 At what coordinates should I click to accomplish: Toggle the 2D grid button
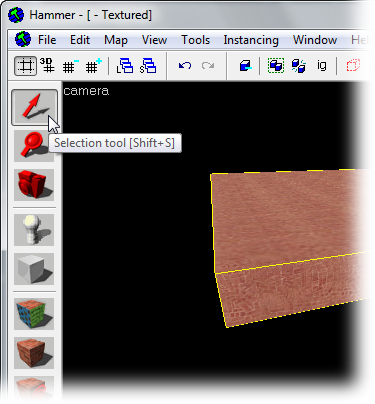coord(26,66)
